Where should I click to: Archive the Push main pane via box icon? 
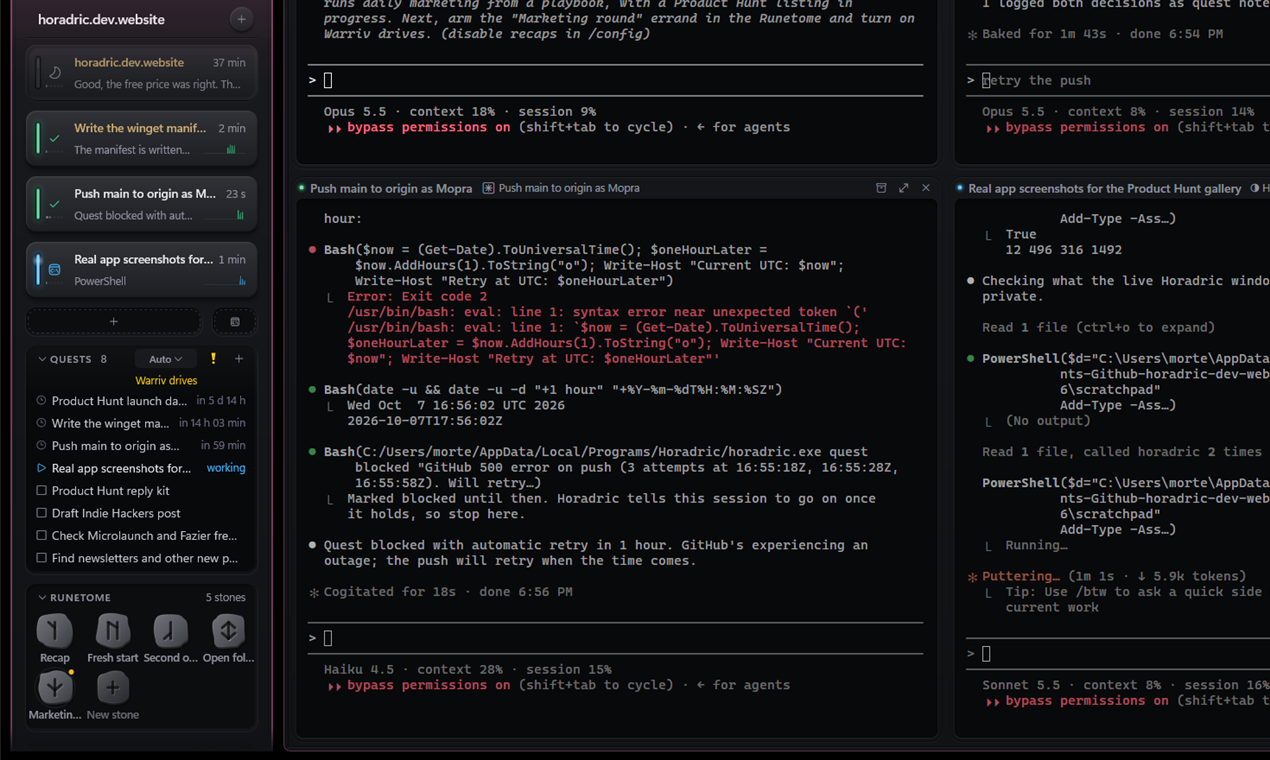(881, 188)
